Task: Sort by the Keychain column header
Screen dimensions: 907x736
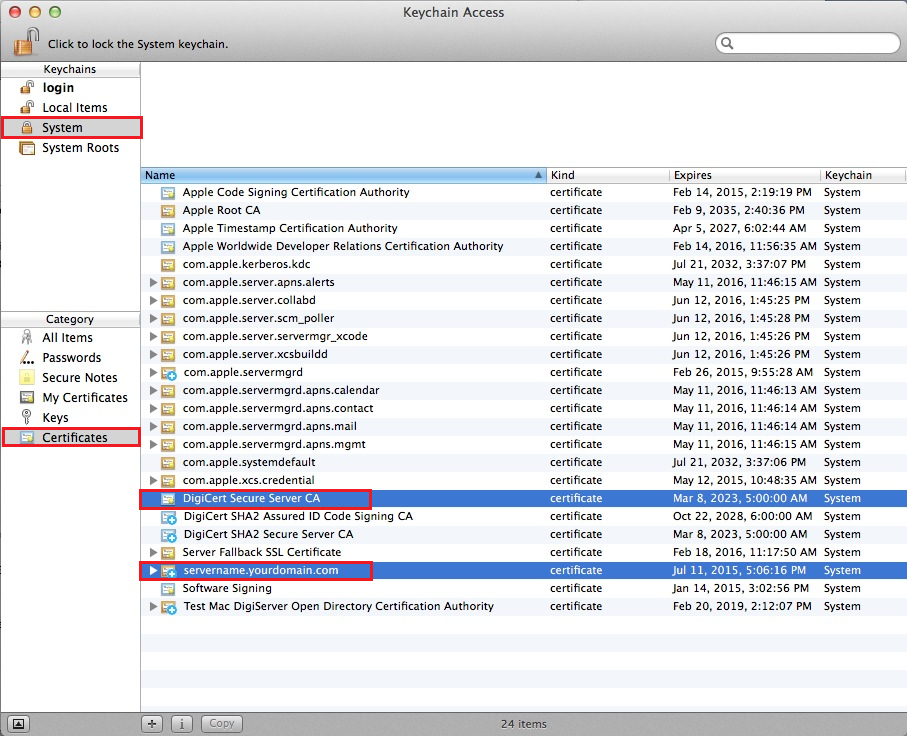Action: pos(862,175)
